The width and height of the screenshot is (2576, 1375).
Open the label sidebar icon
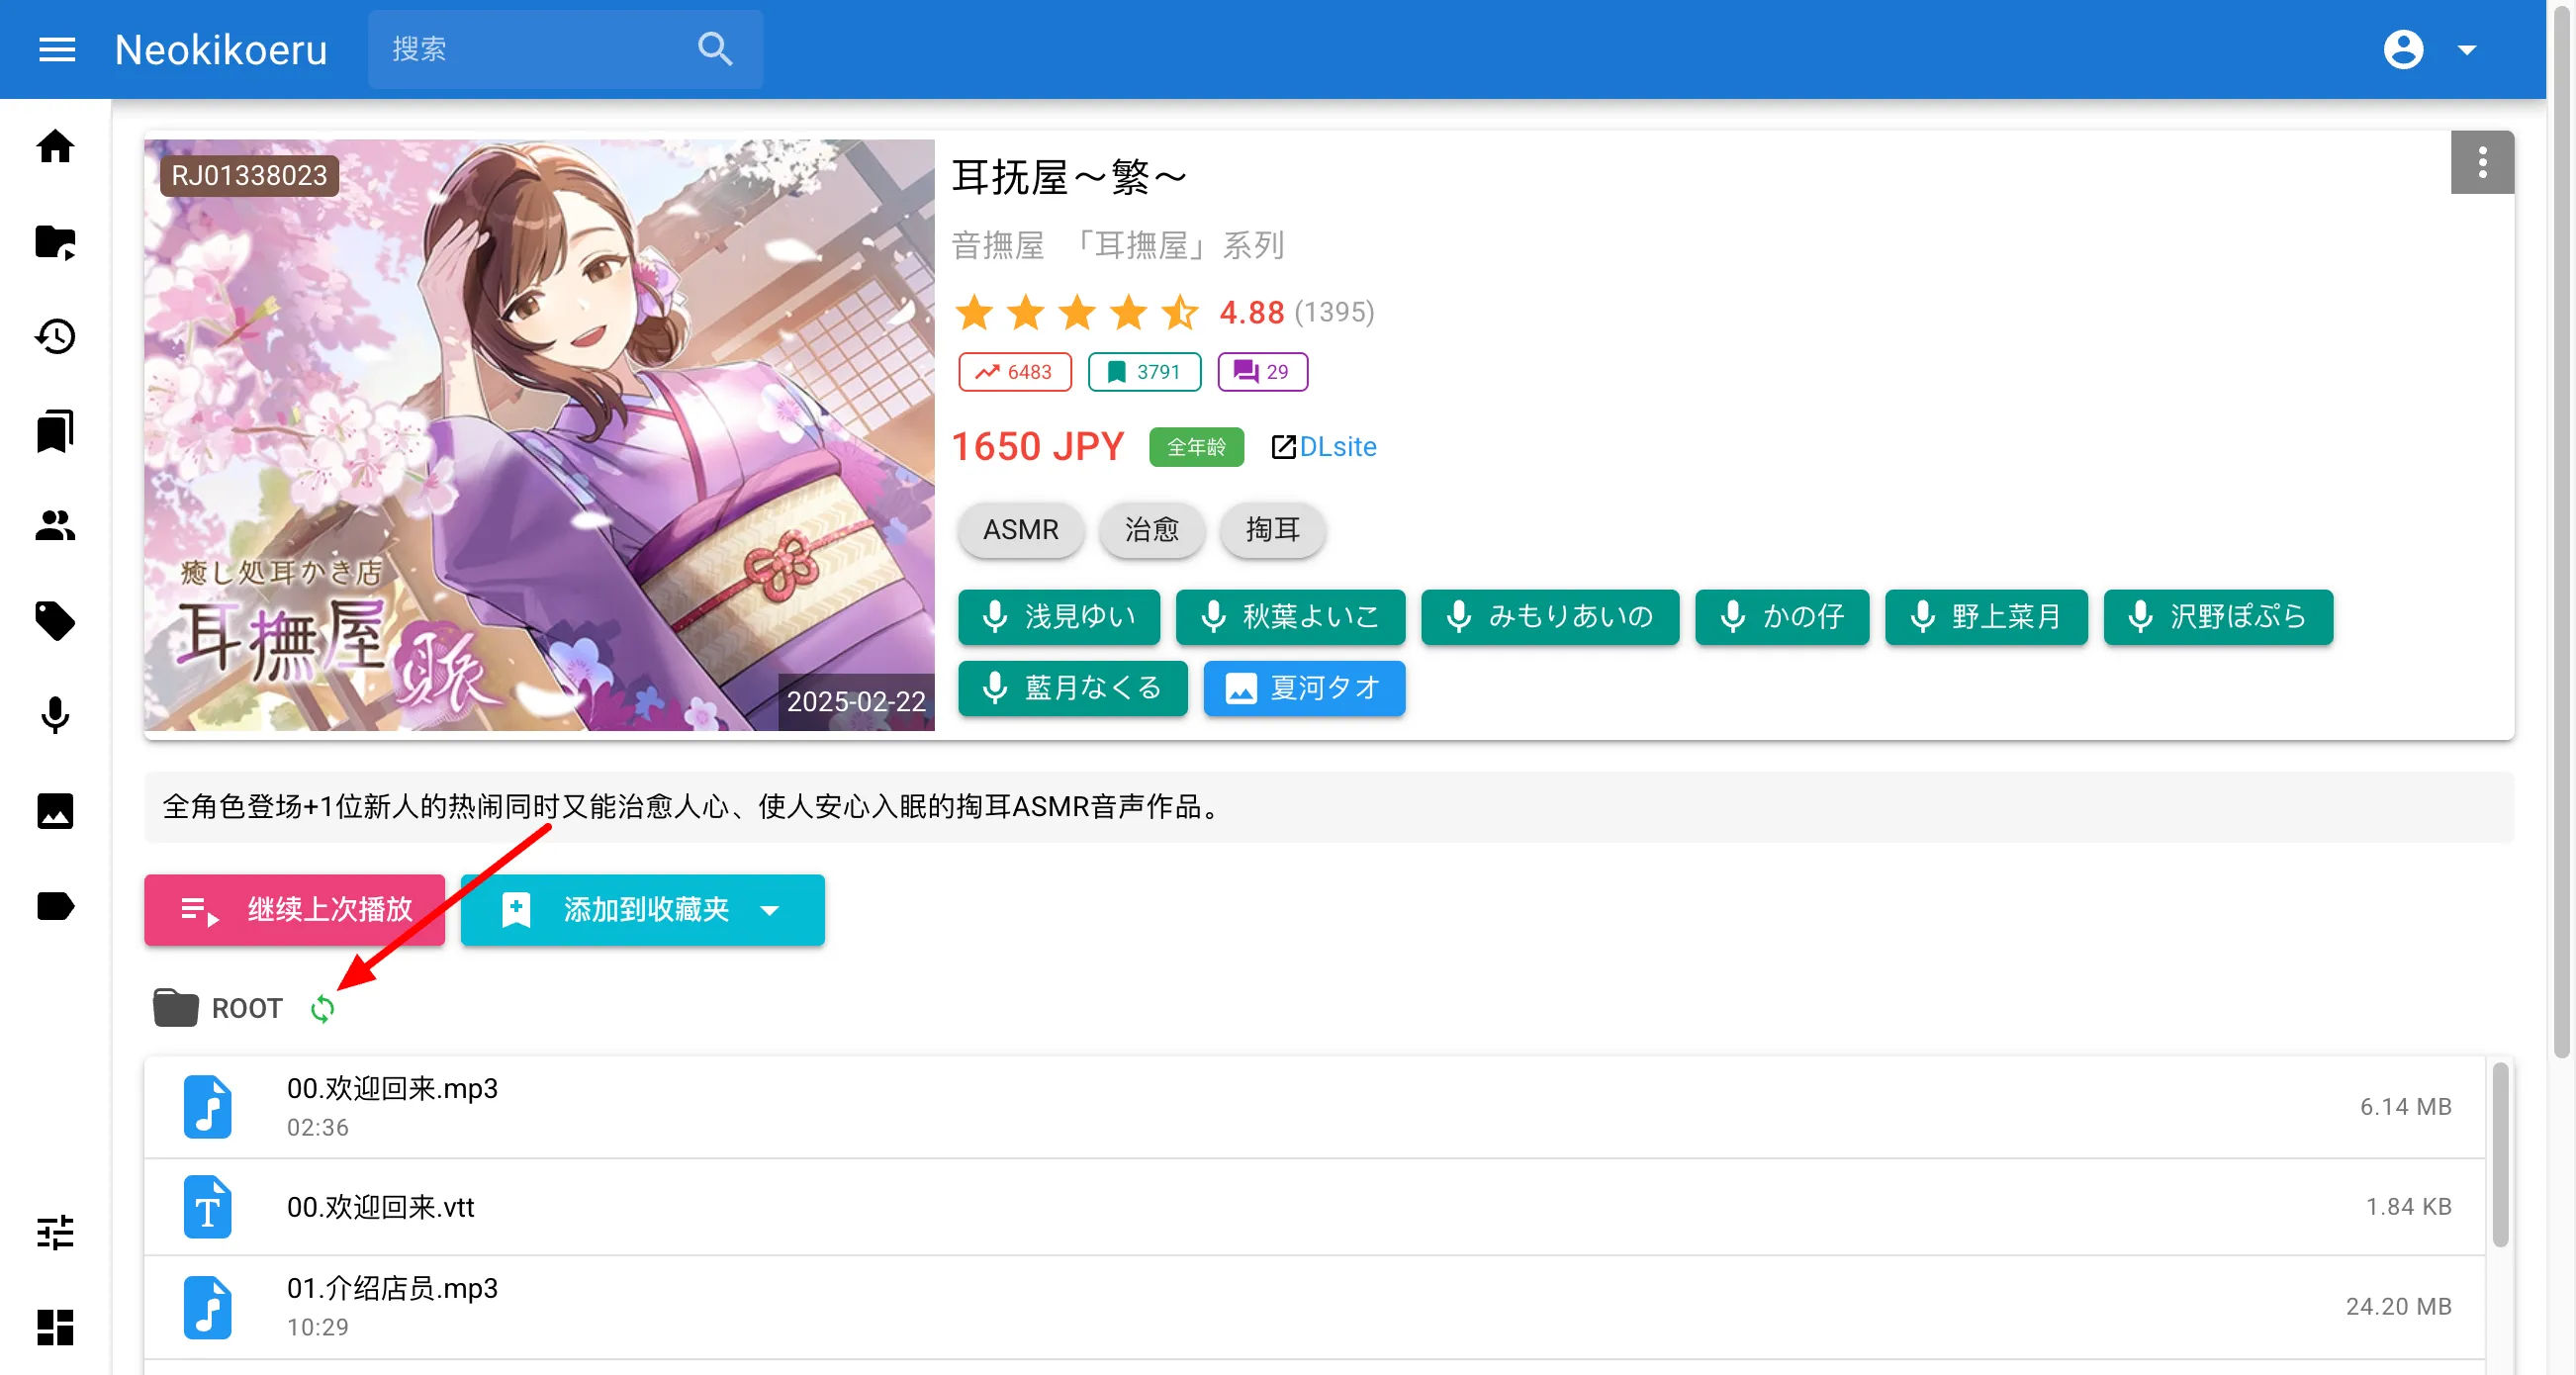[x=55, y=906]
